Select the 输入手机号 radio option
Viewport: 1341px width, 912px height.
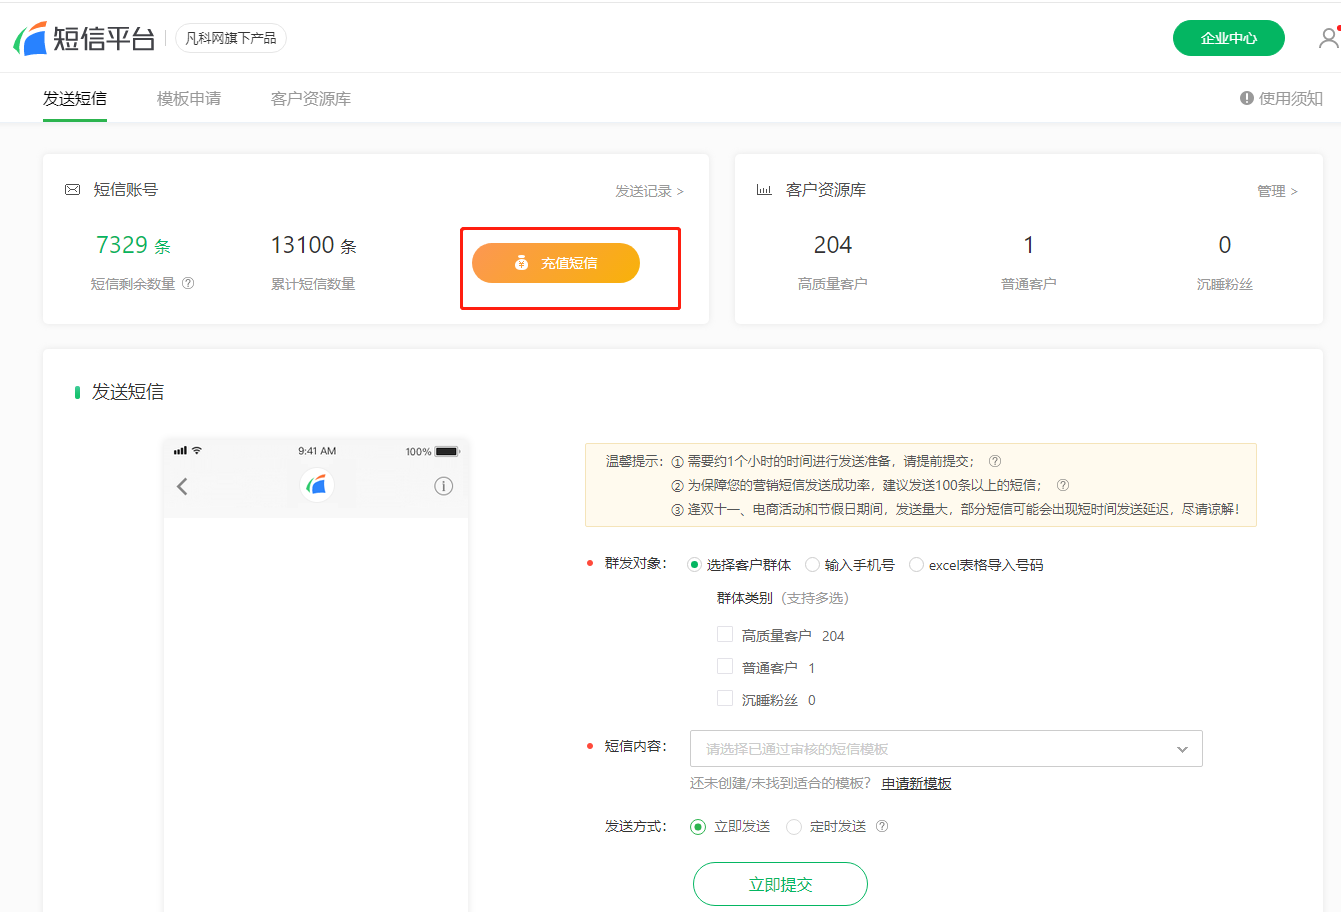click(813, 565)
